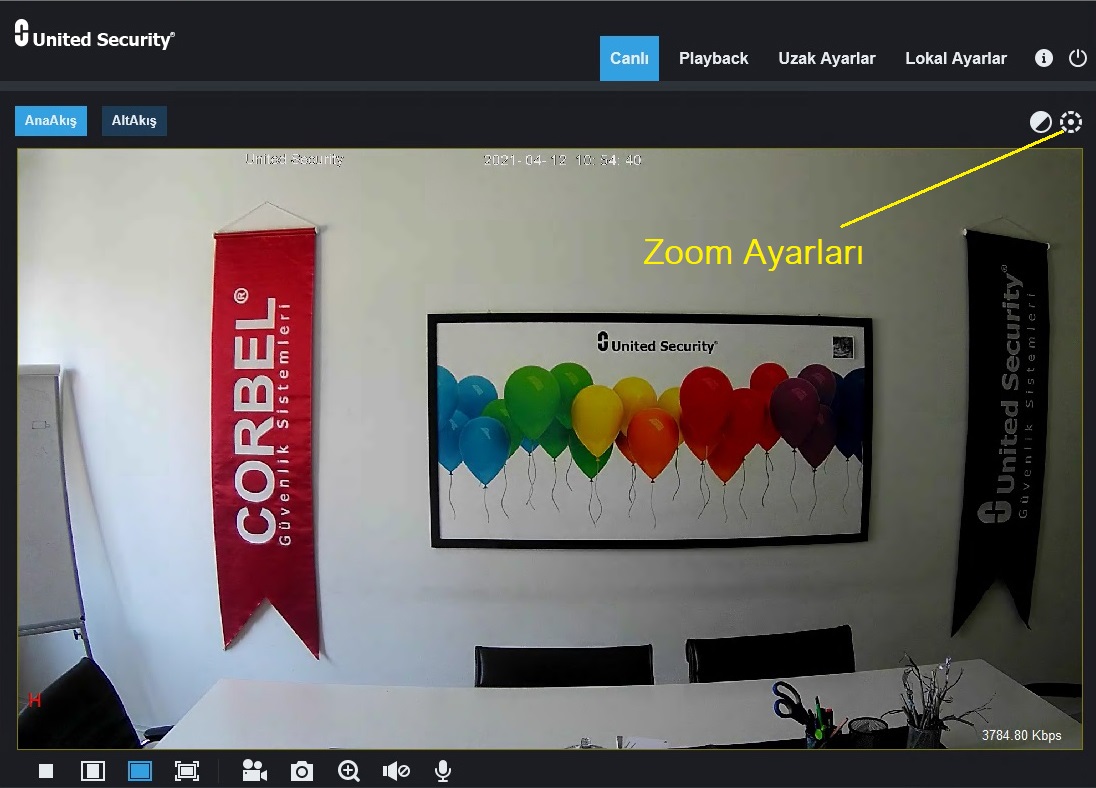Switch to the Canlı tab
The image size is (1096, 788).
coord(629,58)
